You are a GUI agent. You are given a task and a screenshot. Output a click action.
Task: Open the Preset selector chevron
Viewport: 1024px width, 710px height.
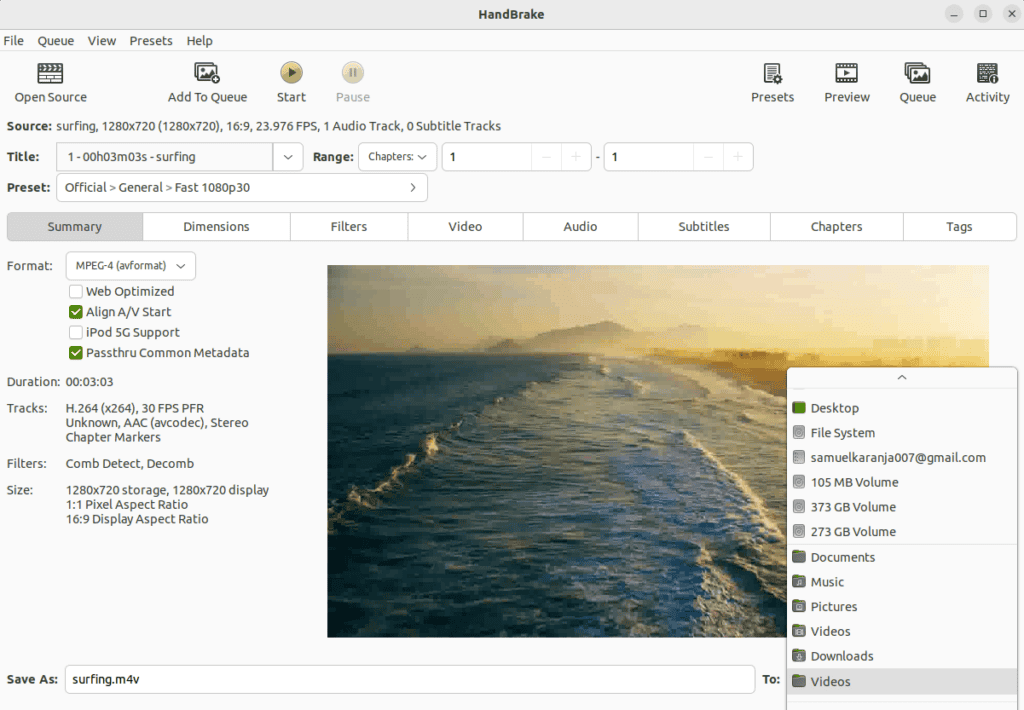(413, 187)
